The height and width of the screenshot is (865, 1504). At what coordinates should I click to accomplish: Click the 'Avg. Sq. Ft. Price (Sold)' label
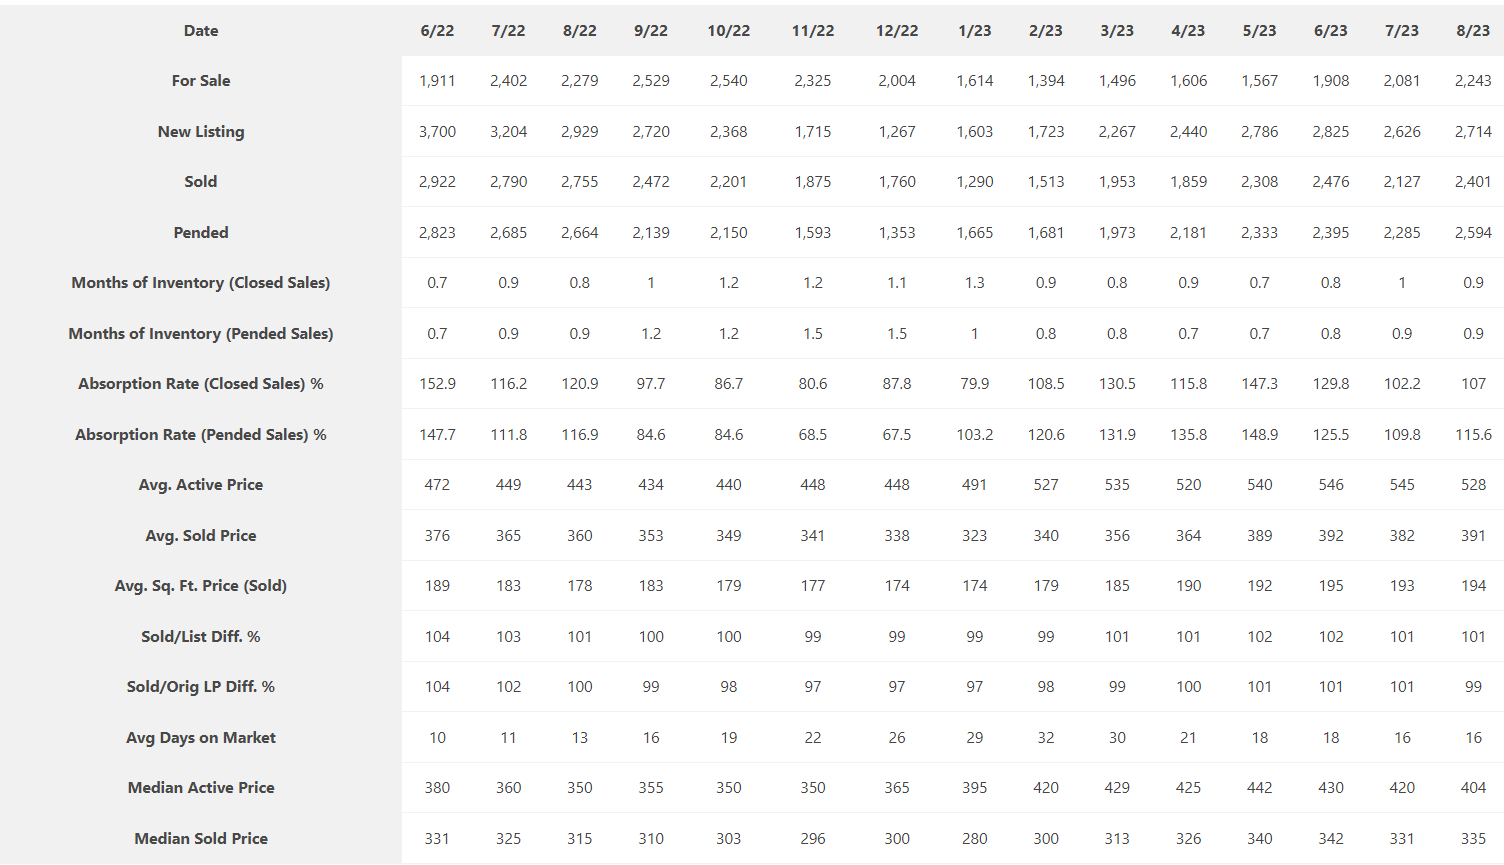point(201,586)
